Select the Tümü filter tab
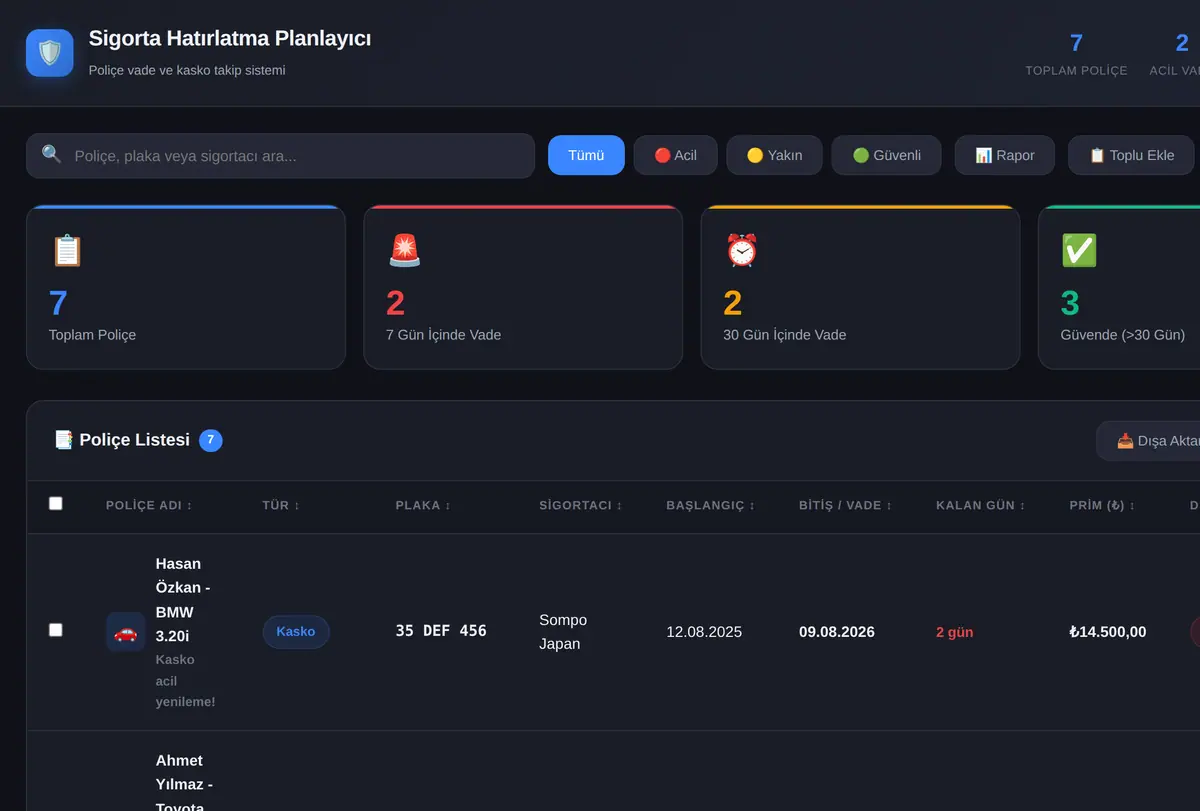The height and width of the screenshot is (811, 1200). 586,155
